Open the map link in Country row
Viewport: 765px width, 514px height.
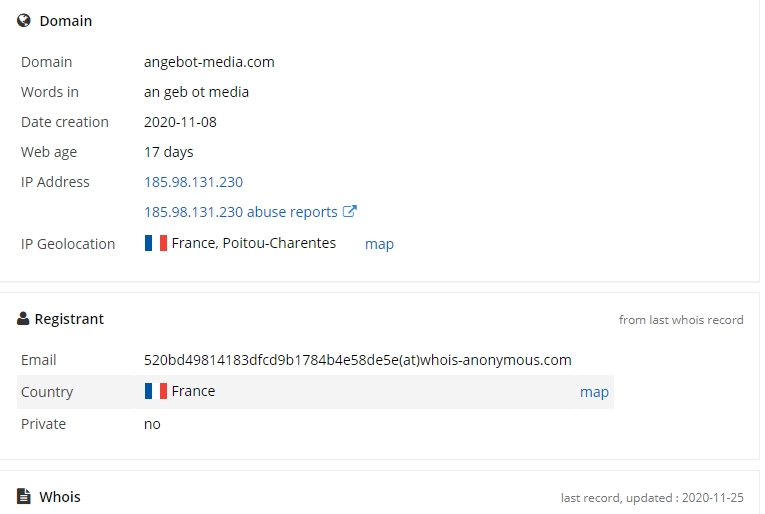(594, 392)
